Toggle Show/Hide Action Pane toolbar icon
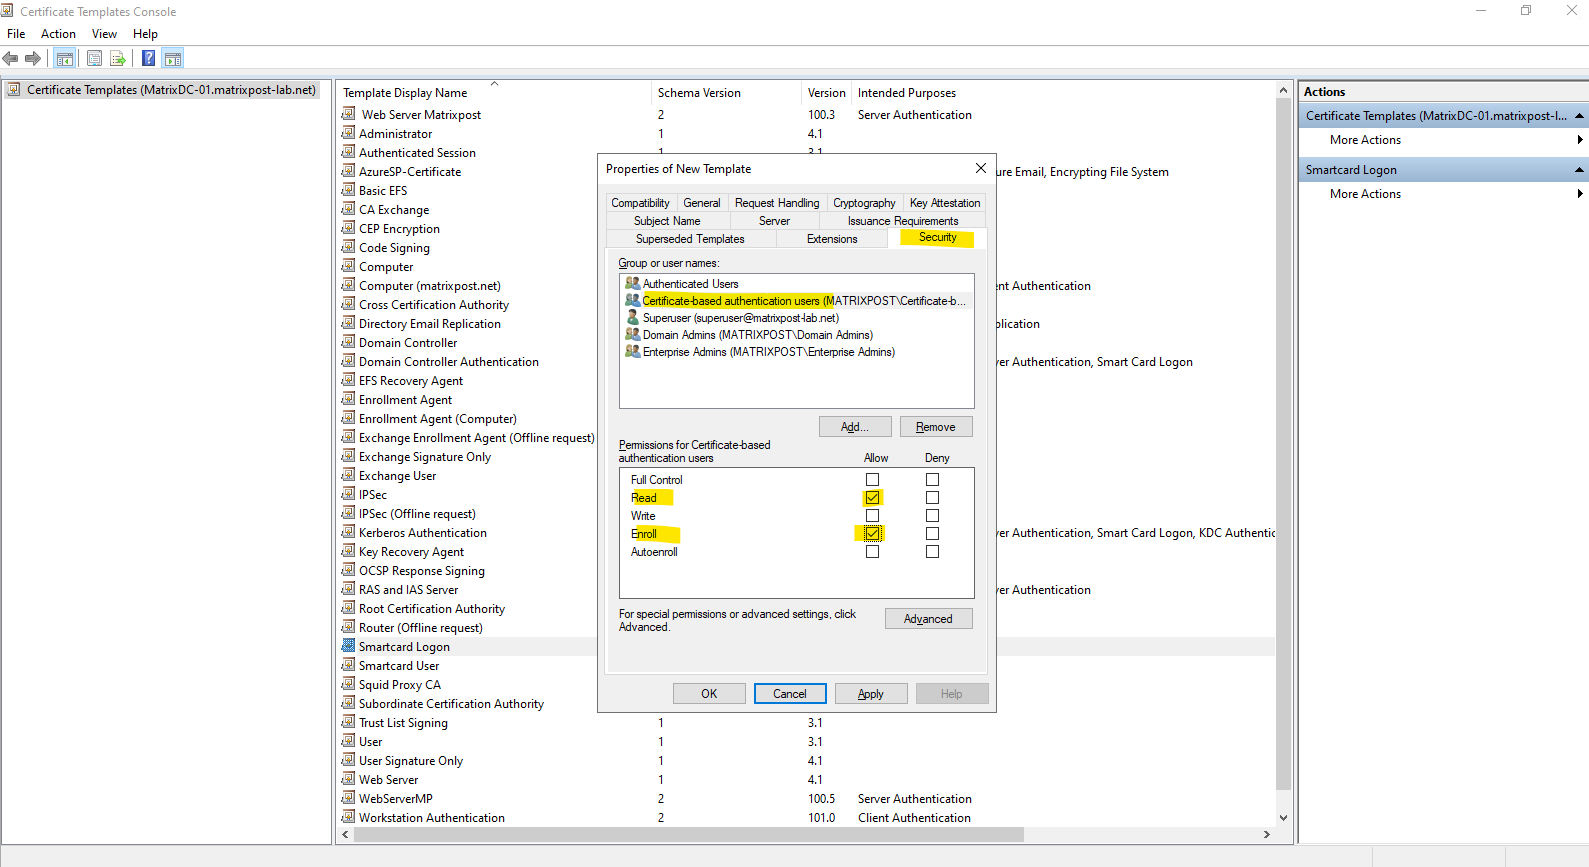Screen dimensions: 1589x867 click(x=172, y=58)
